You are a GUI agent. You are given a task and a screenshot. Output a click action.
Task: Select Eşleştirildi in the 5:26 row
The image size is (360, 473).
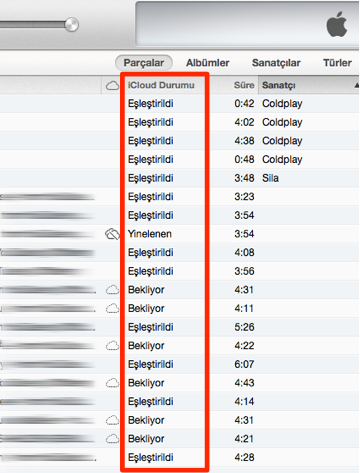point(151,327)
